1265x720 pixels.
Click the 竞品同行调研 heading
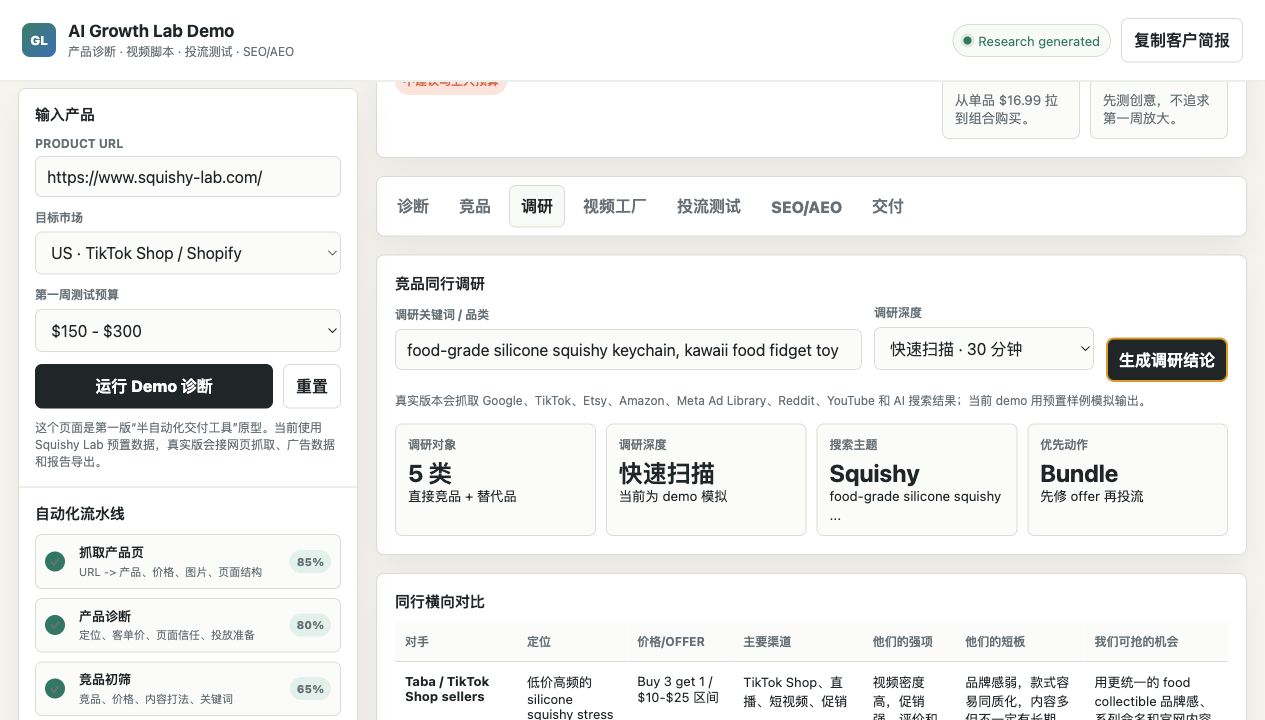440,284
